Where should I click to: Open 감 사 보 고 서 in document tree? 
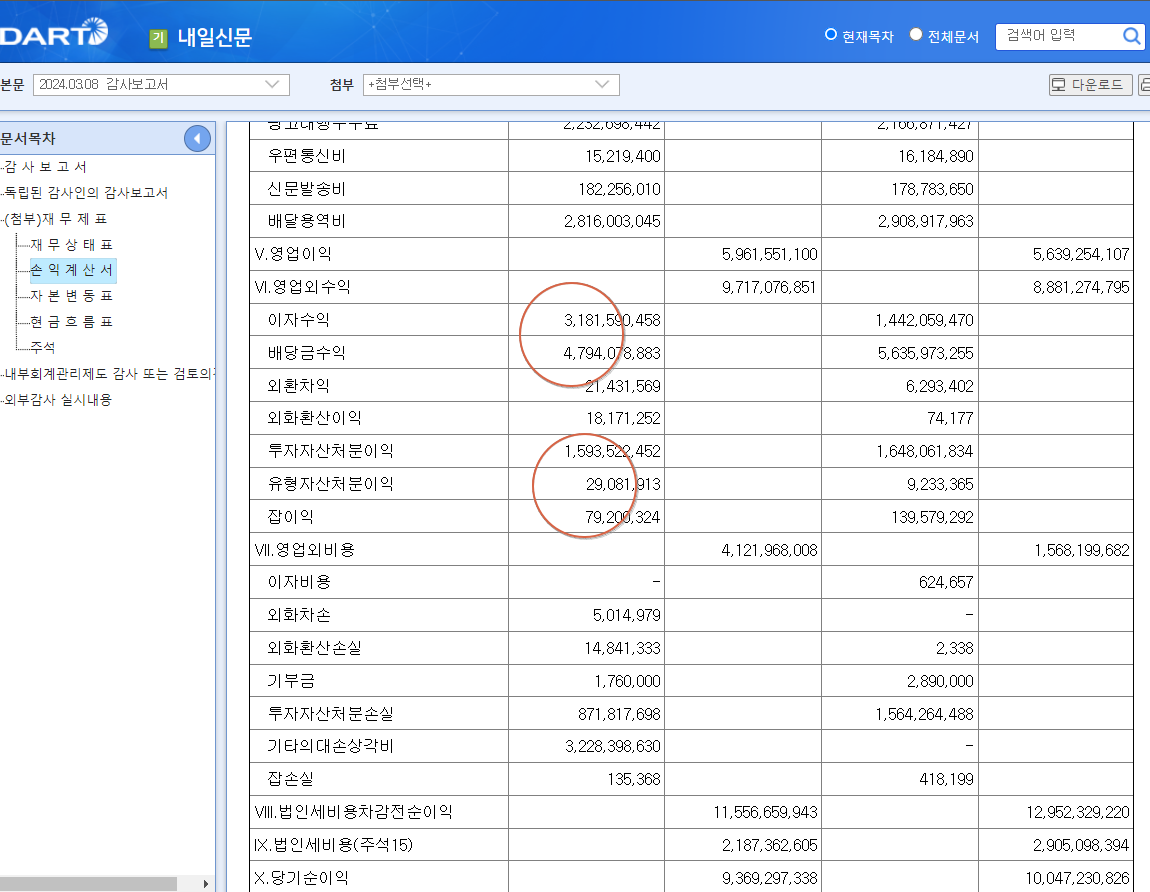coord(45,167)
